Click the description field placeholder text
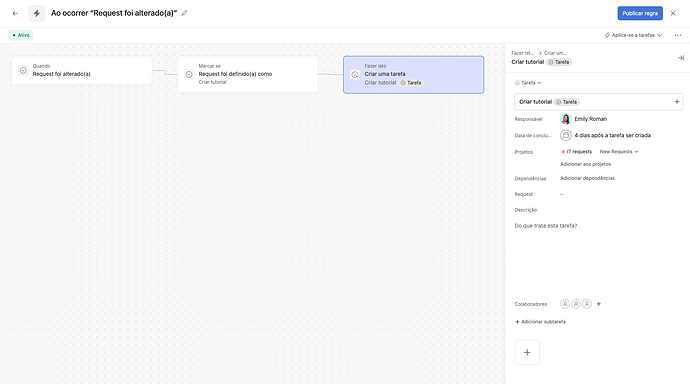 coord(546,226)
